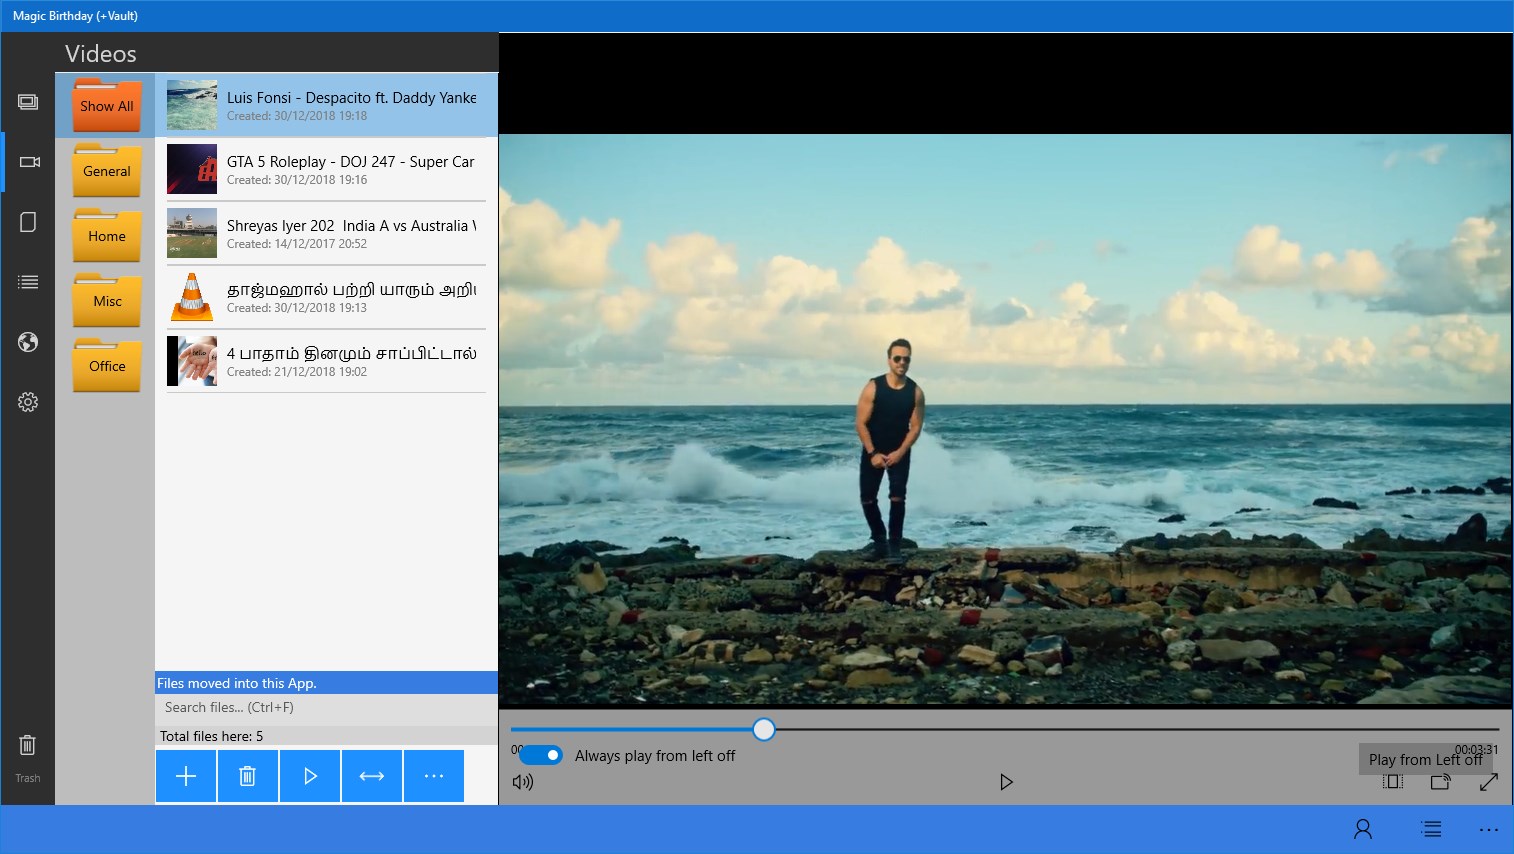Open the Office folder
The height and width of the screenshot is (854, 1514).
[106, 365]
